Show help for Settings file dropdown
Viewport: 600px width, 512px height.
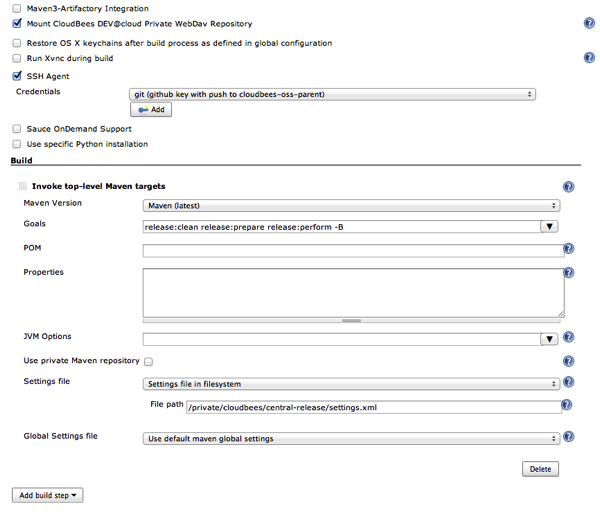(x=569, y=382)
